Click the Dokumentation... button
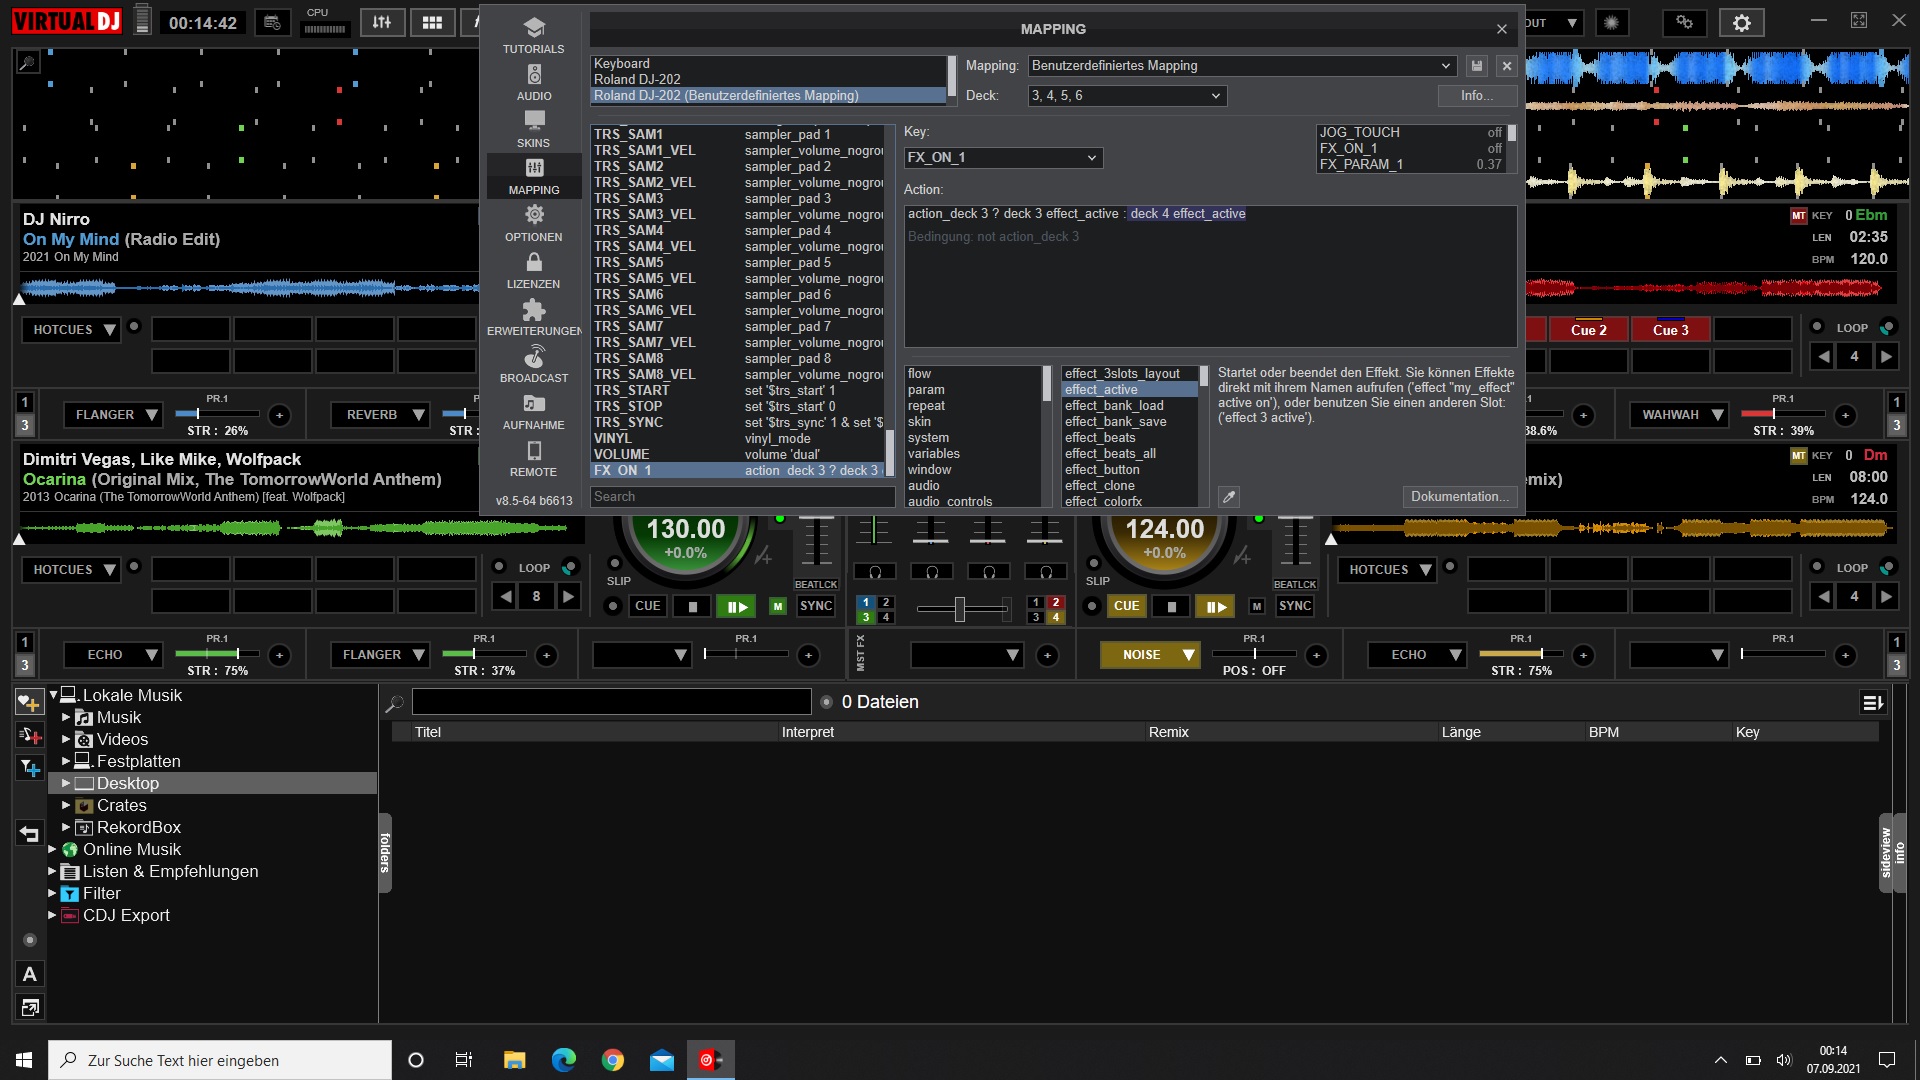 [x=1459, y=497]
